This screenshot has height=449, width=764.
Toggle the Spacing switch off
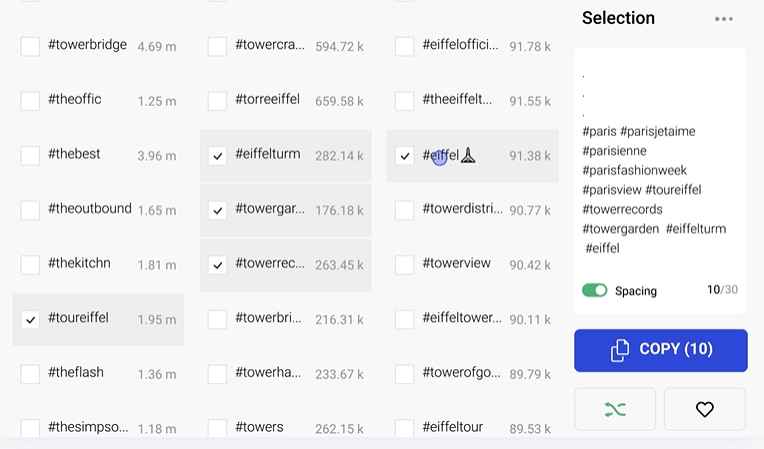(595, 290)
